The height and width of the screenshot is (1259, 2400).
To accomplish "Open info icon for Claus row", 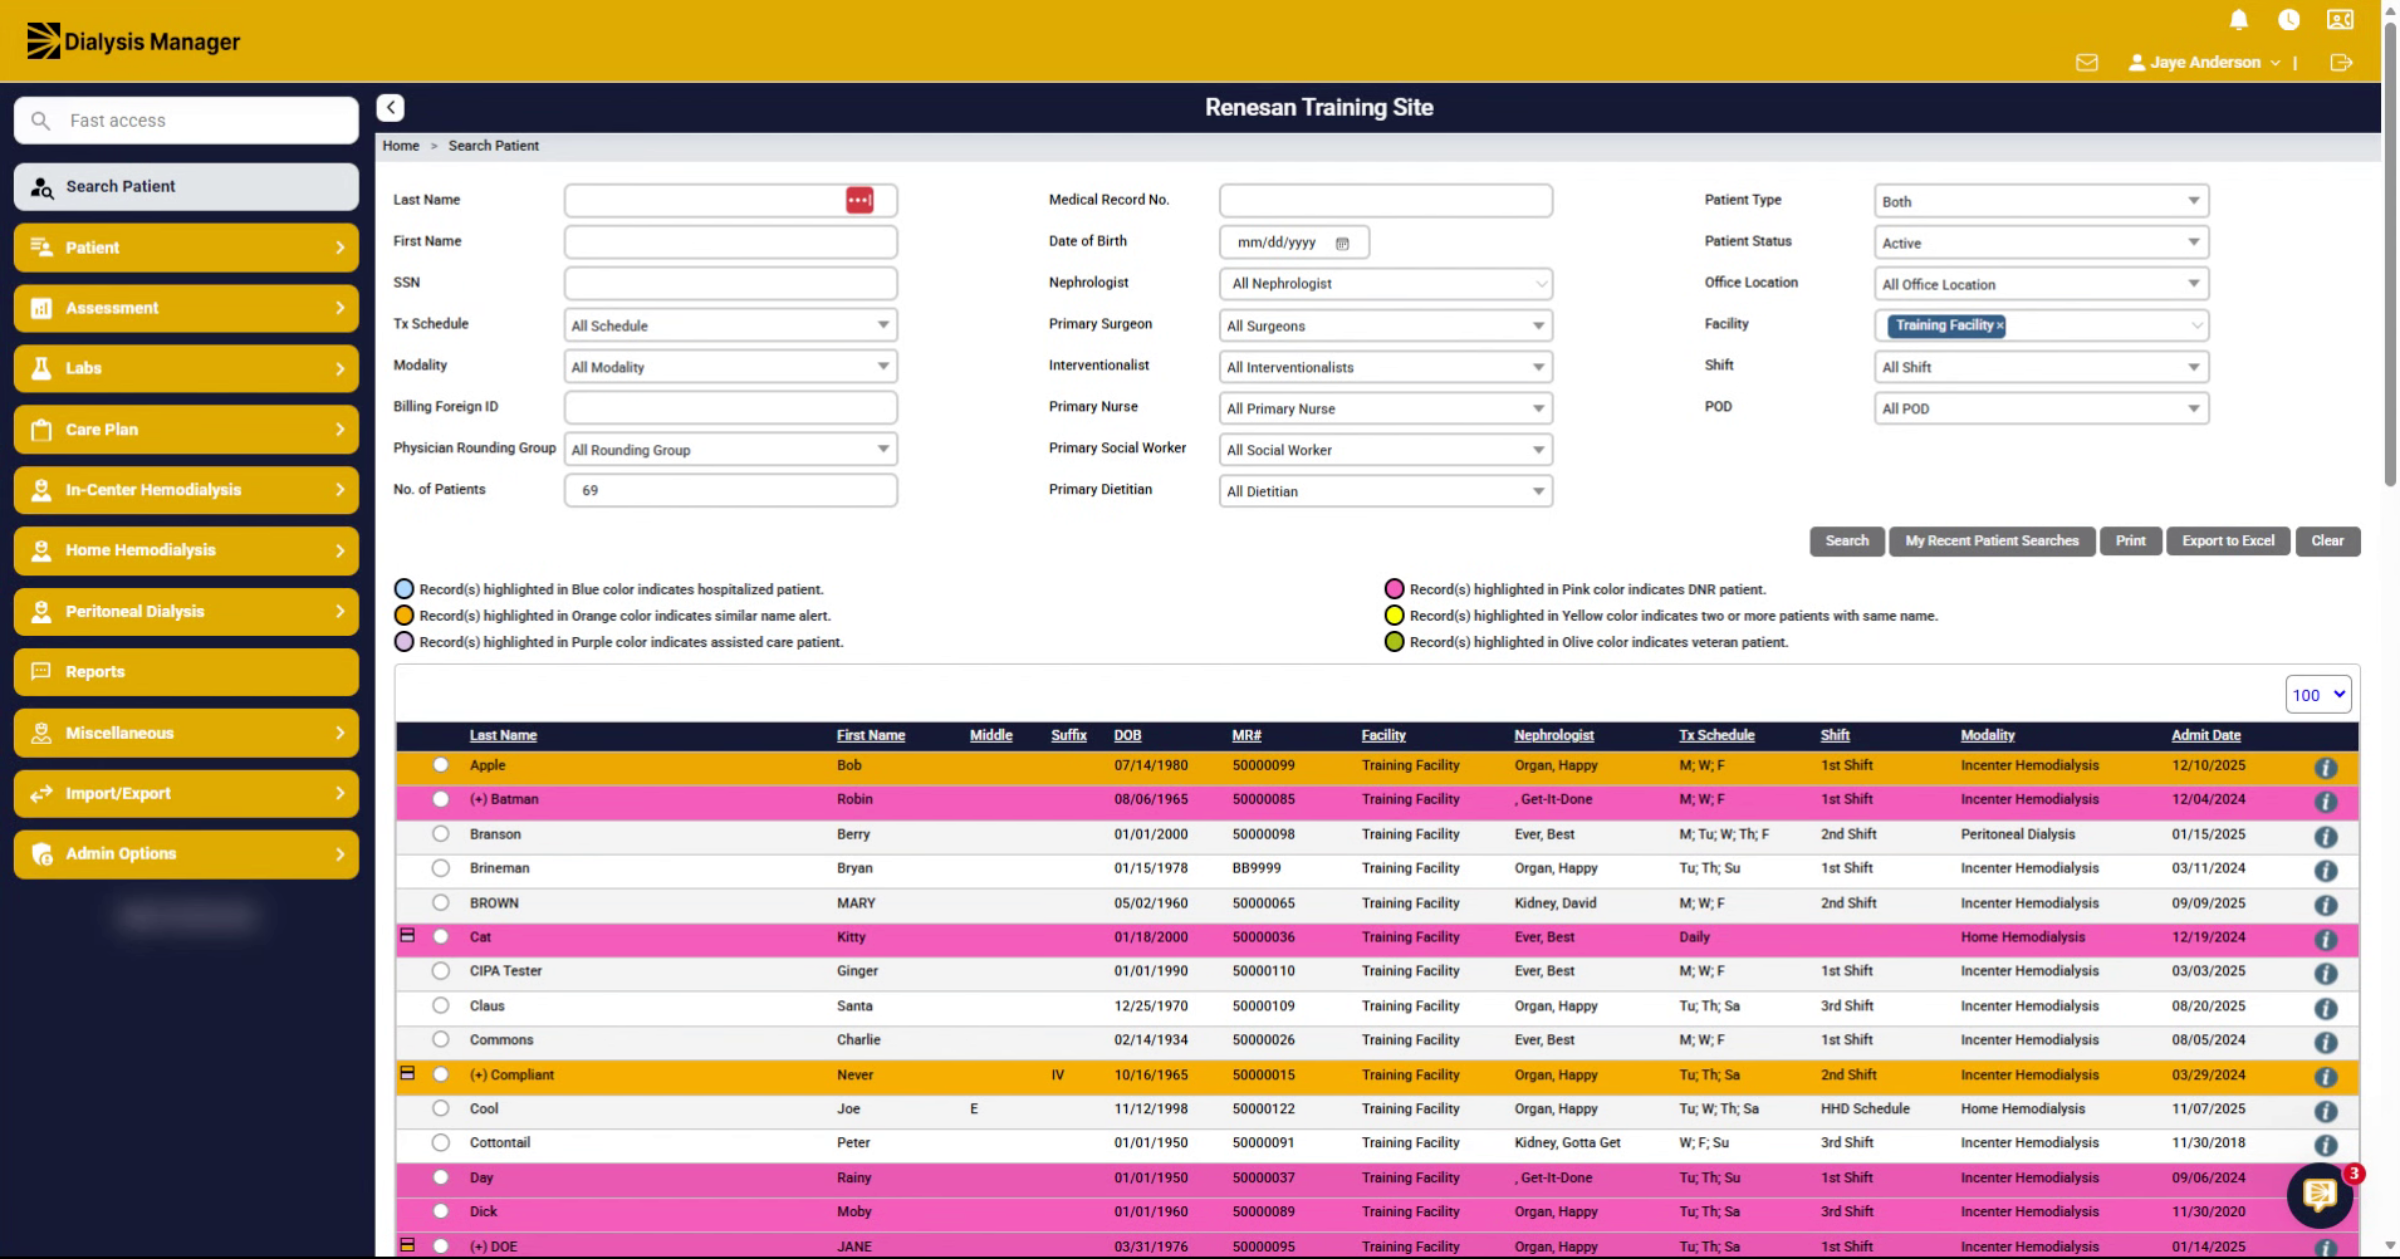I will tap(2326, 1007).
